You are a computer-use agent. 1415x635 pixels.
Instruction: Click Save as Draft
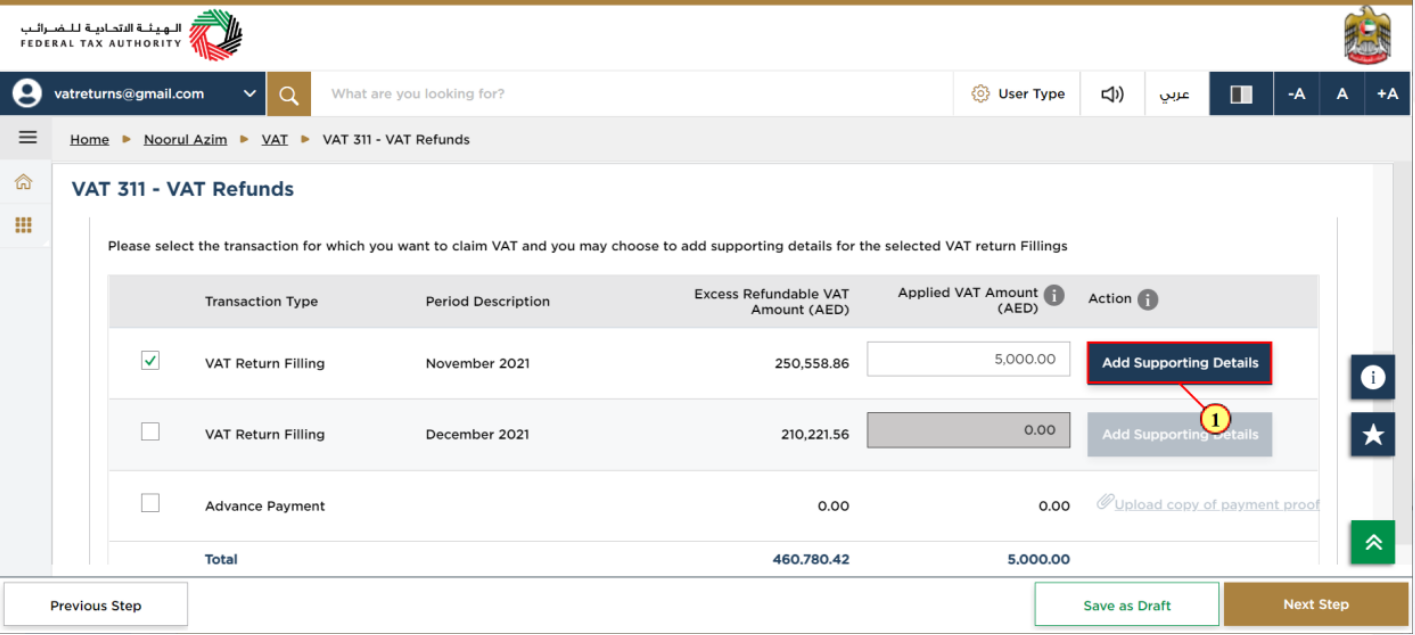tap(1127, 605)
